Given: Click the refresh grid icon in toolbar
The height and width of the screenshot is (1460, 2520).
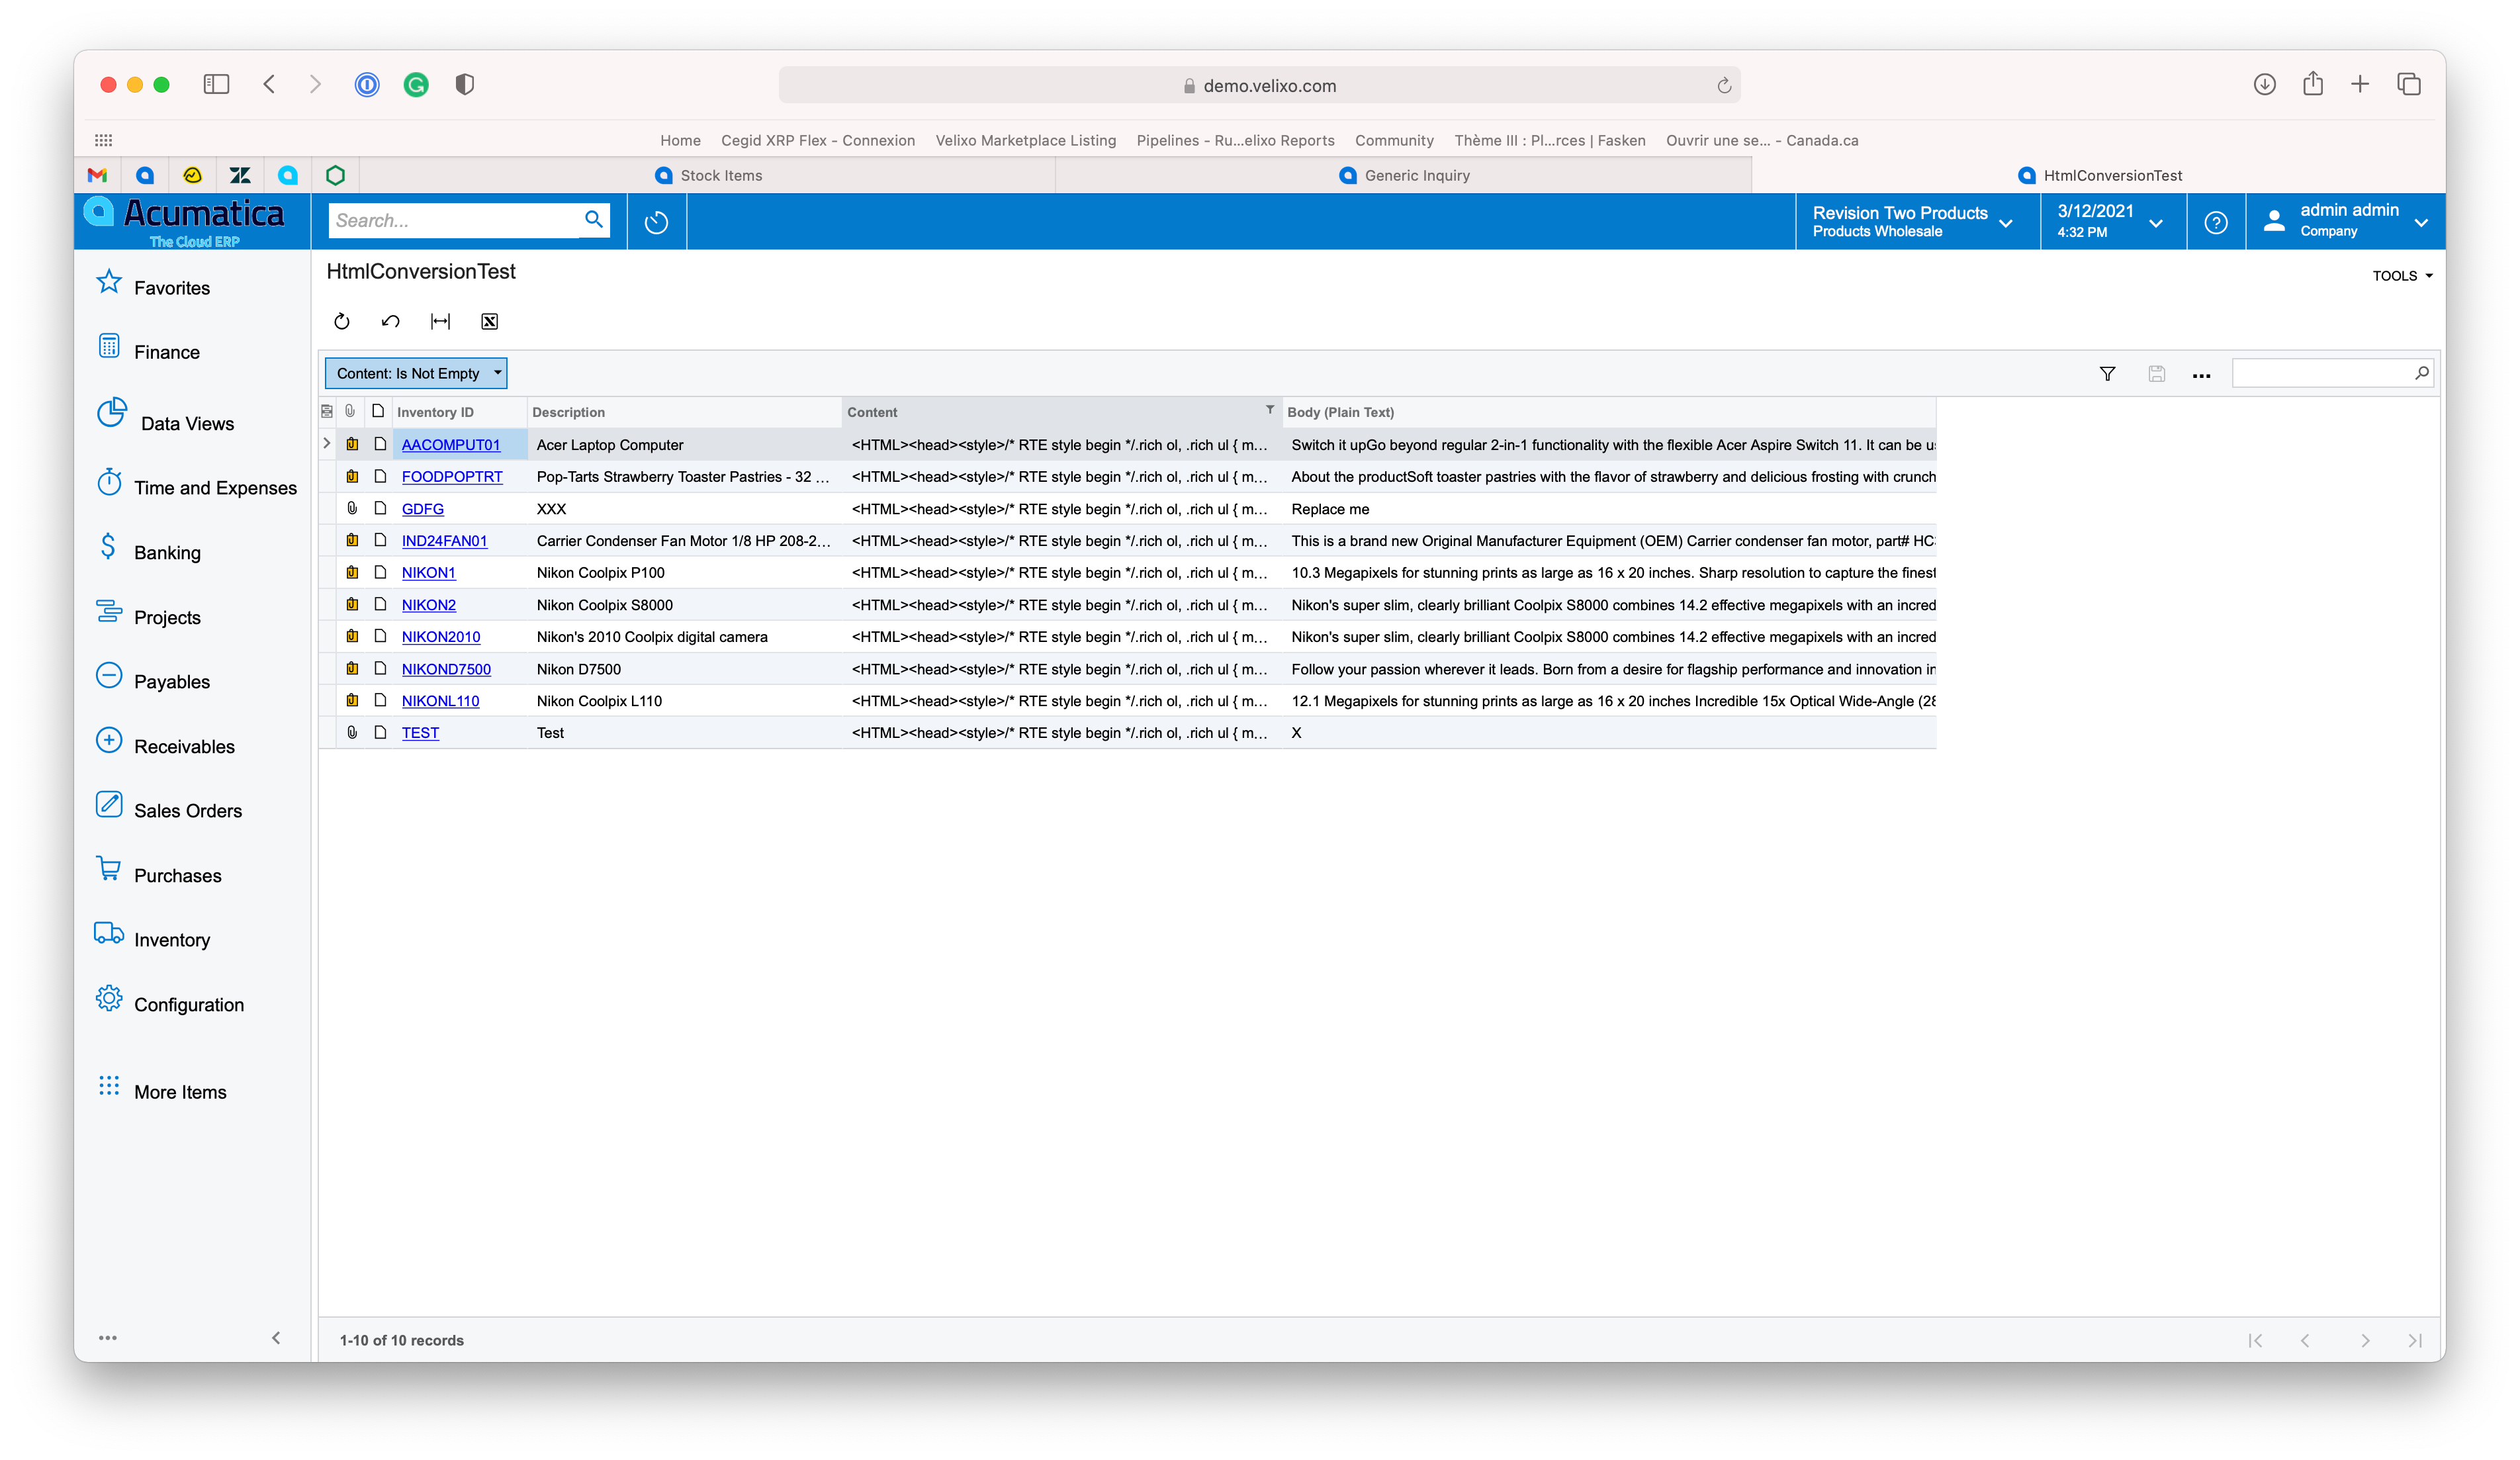Looking at the screenshot, I should (x=342, y=321).
